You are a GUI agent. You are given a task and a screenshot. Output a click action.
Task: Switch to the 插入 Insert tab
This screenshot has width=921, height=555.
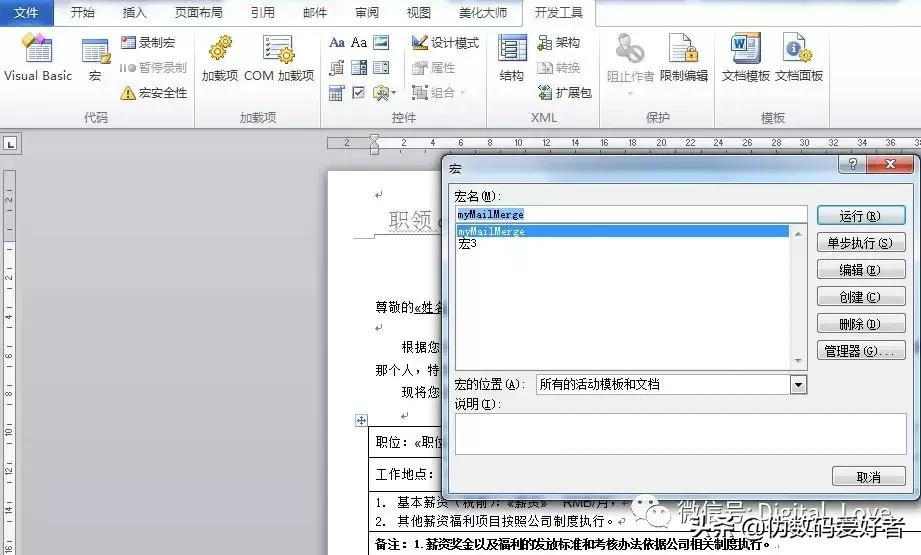[134, 12]
